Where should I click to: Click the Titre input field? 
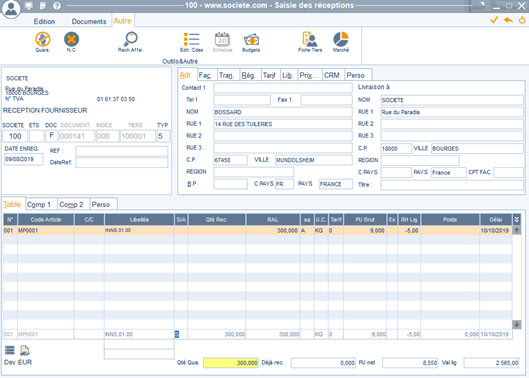(452, 185)
